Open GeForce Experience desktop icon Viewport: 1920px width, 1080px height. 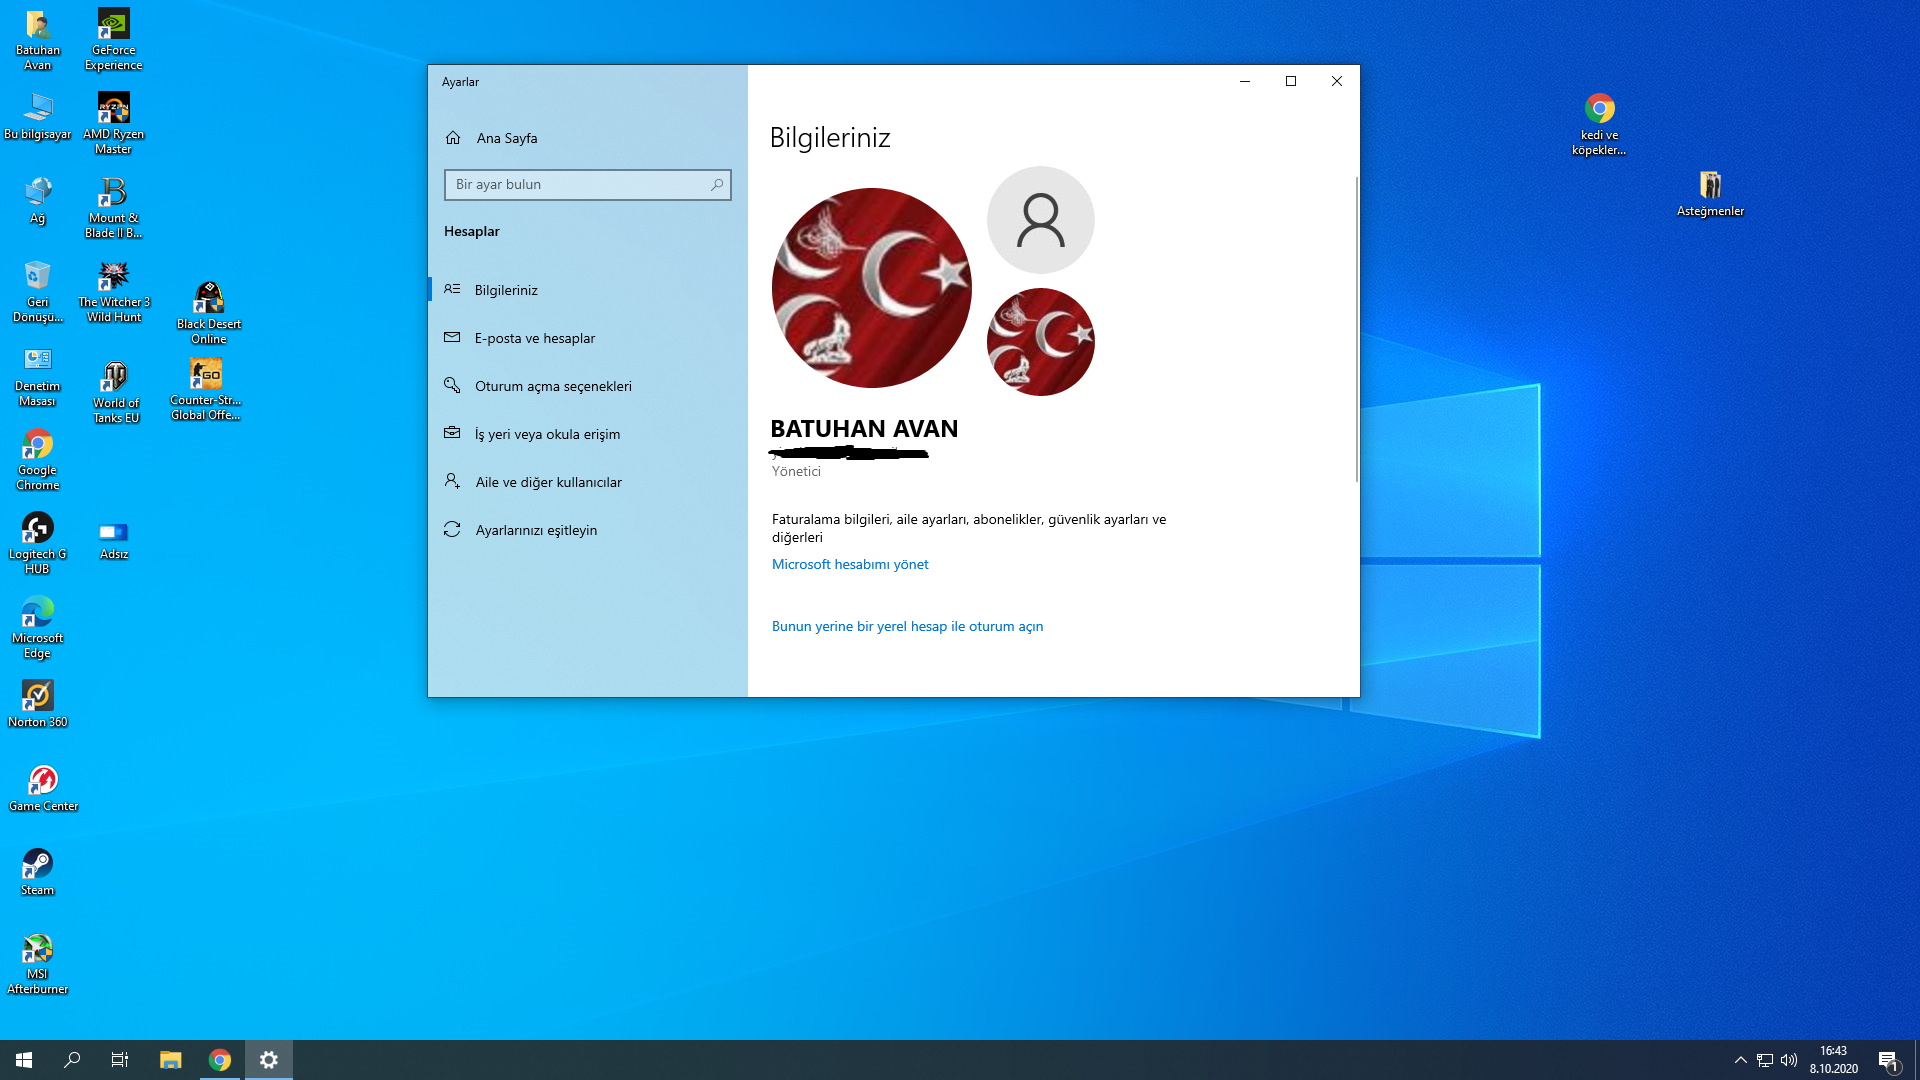coord(113,25)
